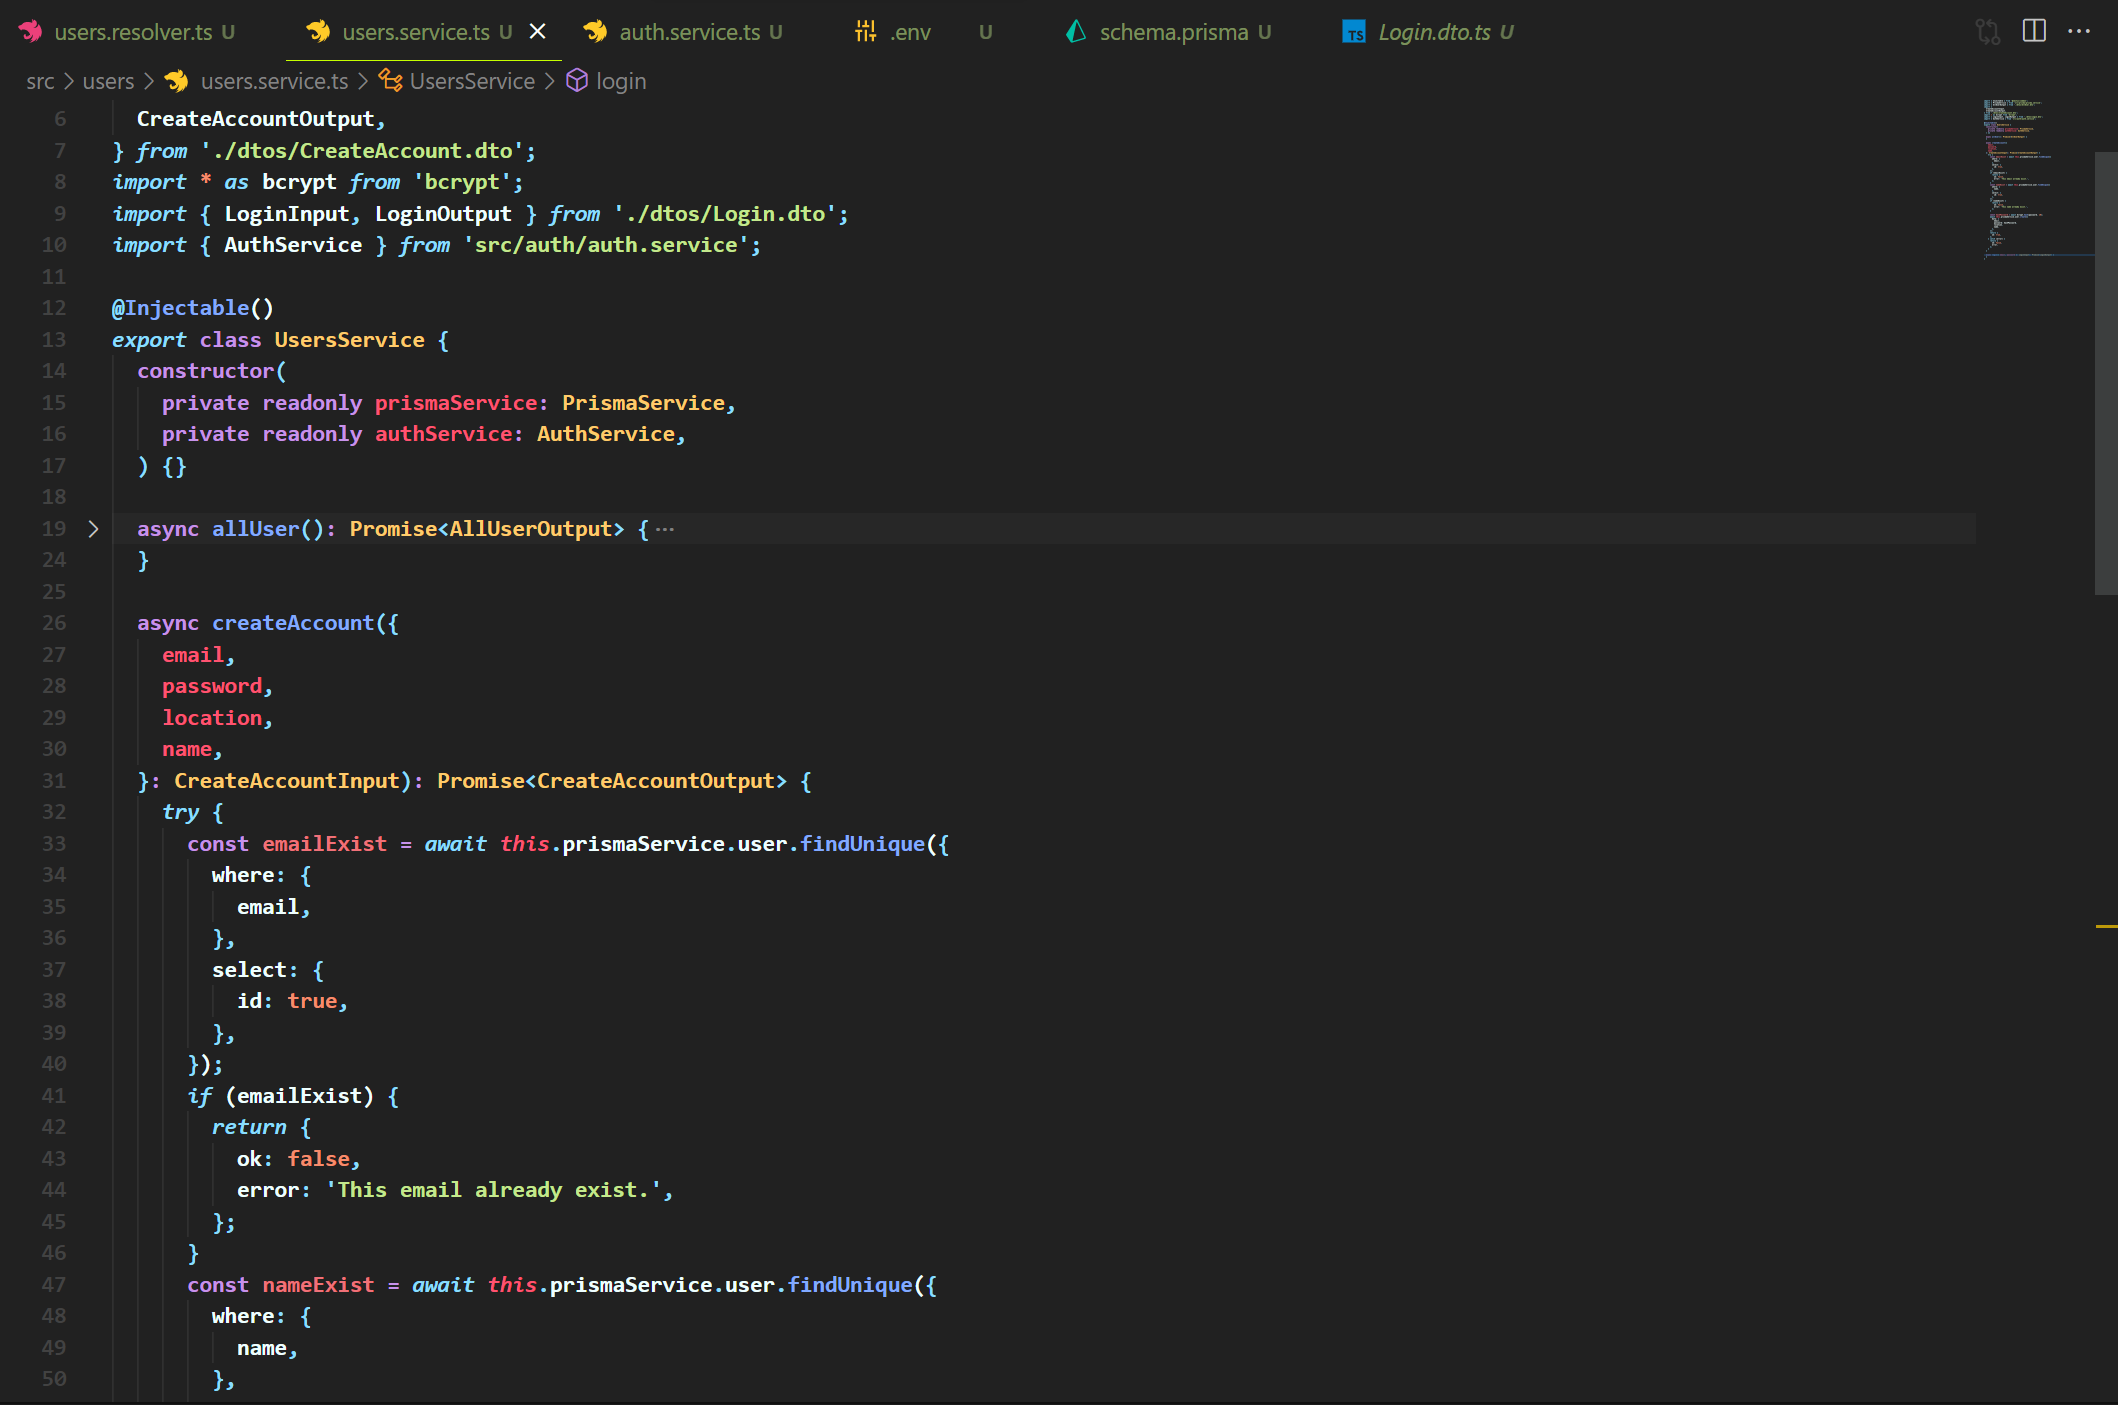Click the login method breadcrumb icon

click(x=577, y=80)
